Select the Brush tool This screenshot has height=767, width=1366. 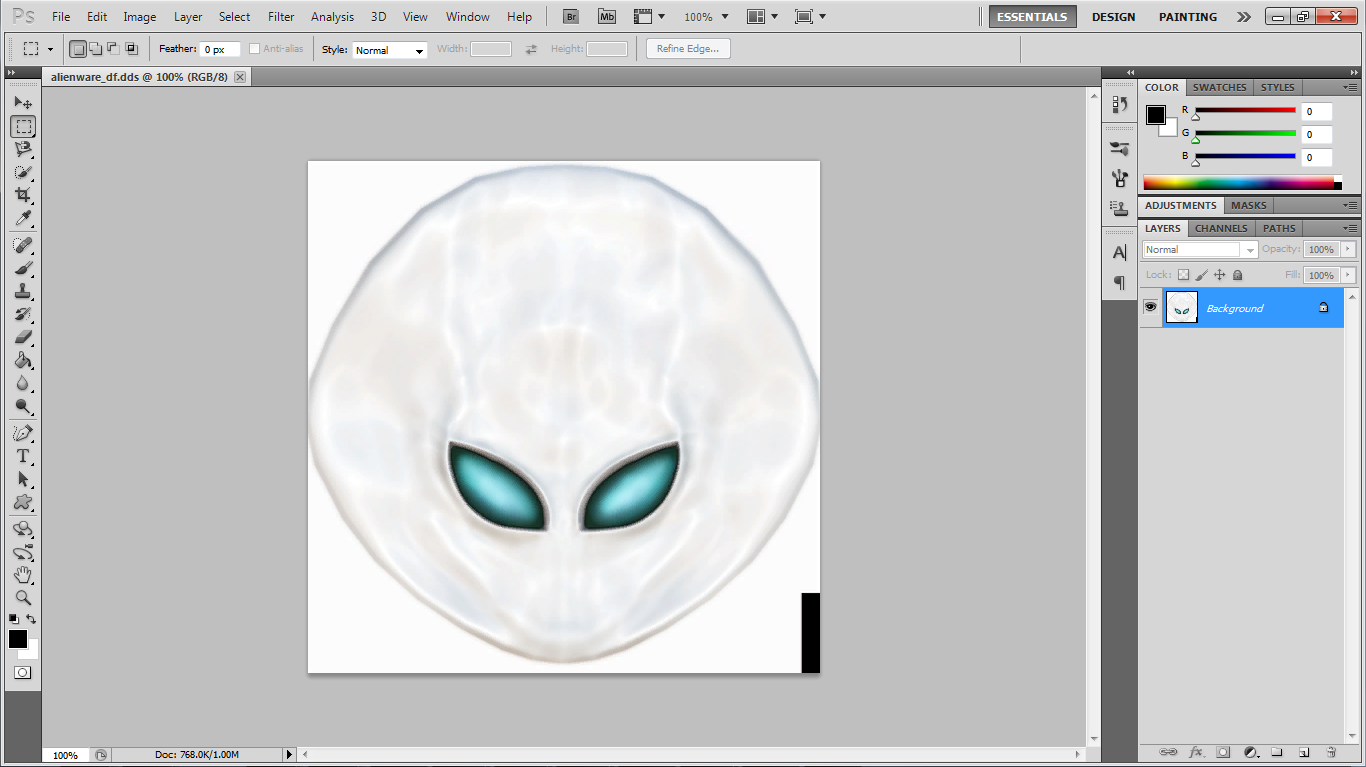tap(23, 268)
